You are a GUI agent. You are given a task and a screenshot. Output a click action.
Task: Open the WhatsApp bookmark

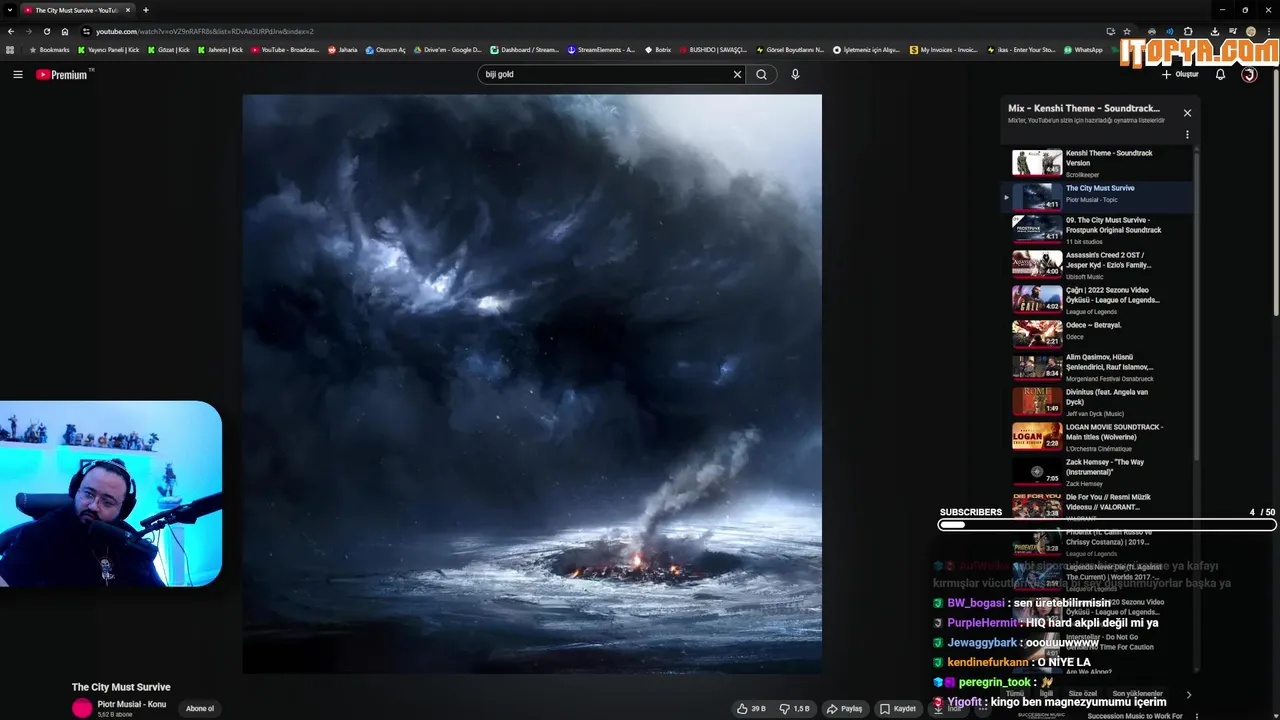tap(1083, 49)
